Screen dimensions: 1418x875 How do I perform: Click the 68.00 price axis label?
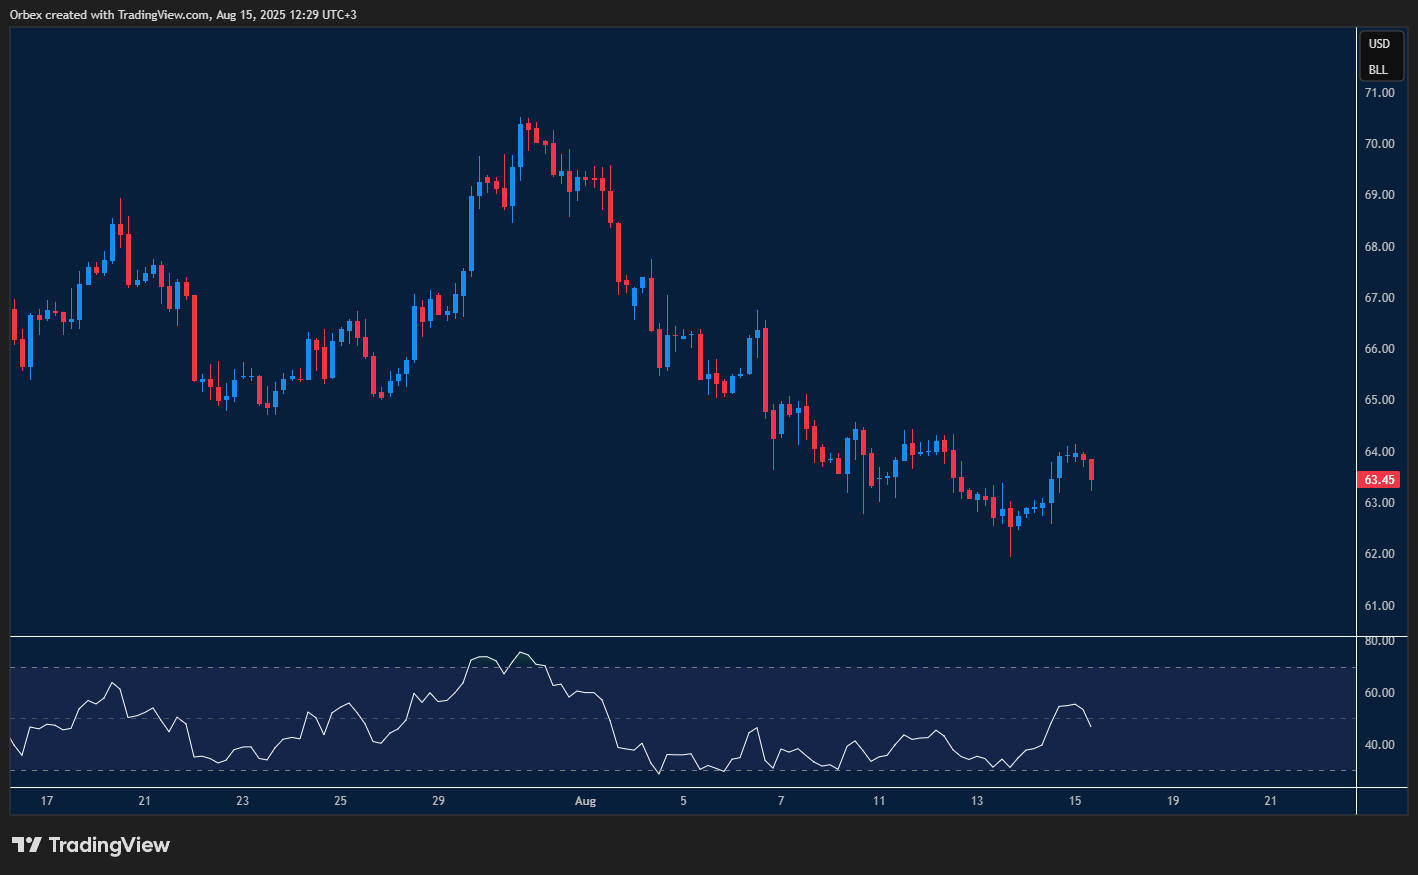pos(1379,247)
